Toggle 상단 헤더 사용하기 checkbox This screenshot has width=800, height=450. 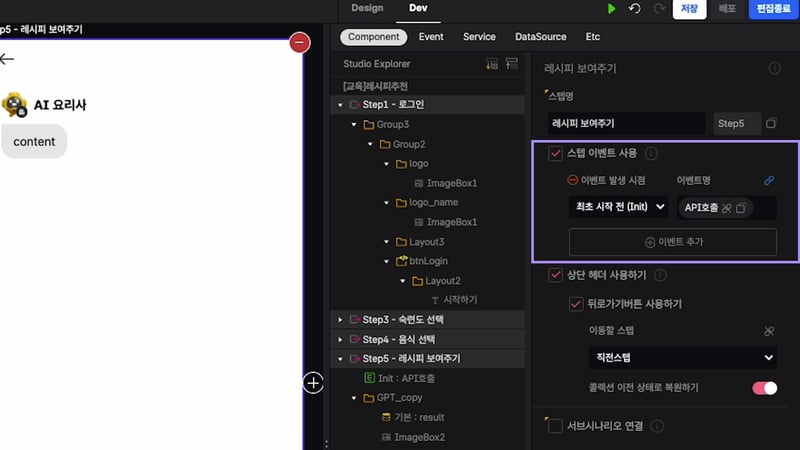[x=555, y=275]
